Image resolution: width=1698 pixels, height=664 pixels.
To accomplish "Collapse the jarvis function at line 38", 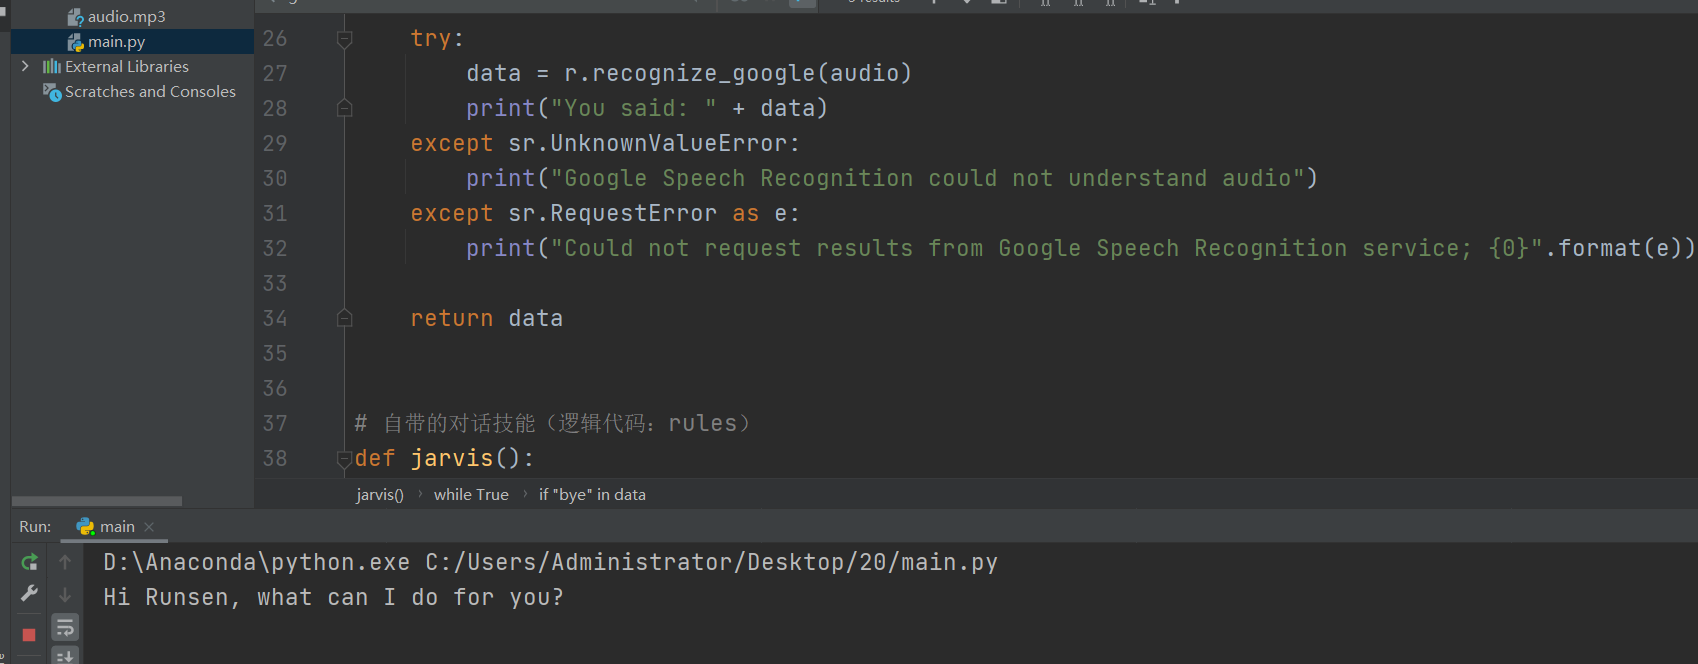I will (x=344, y=459).
